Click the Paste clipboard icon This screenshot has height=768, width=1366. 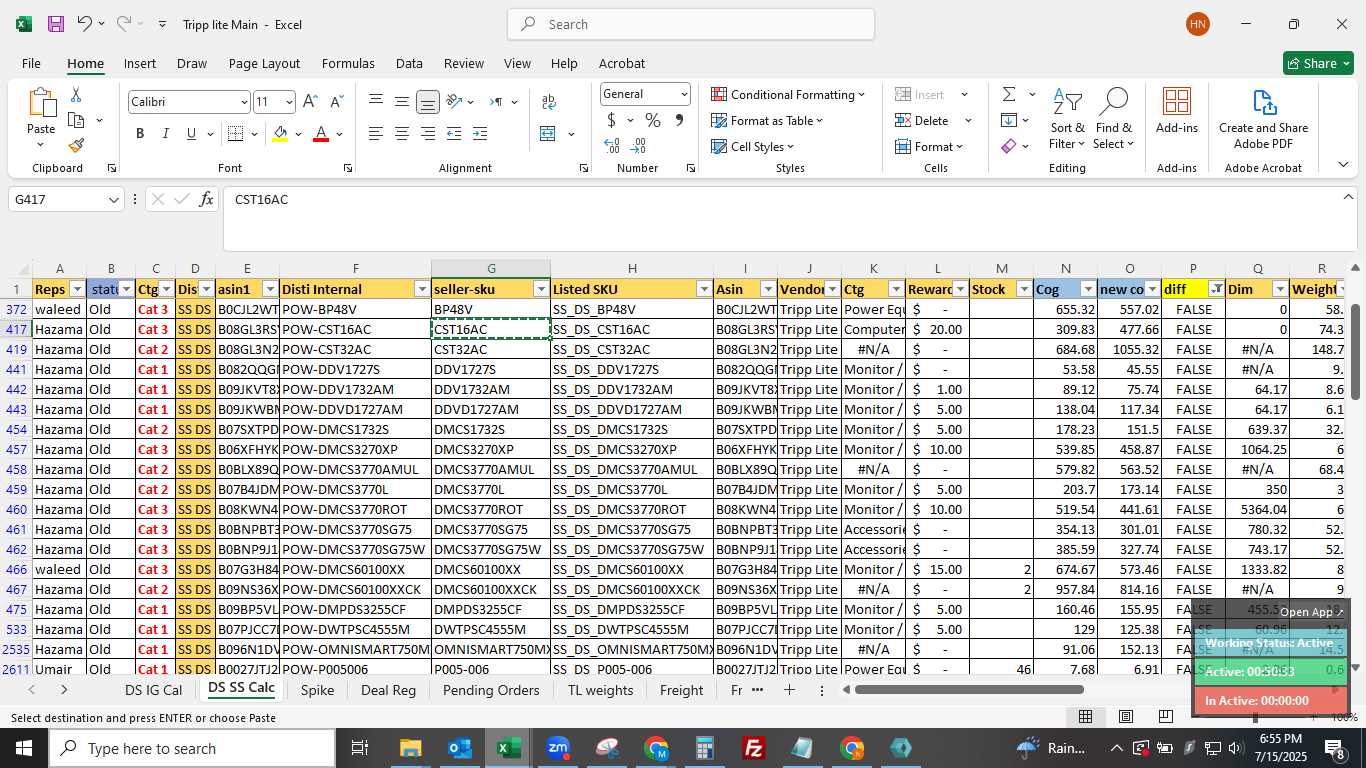pyautogui.click(x=41, y=104)
